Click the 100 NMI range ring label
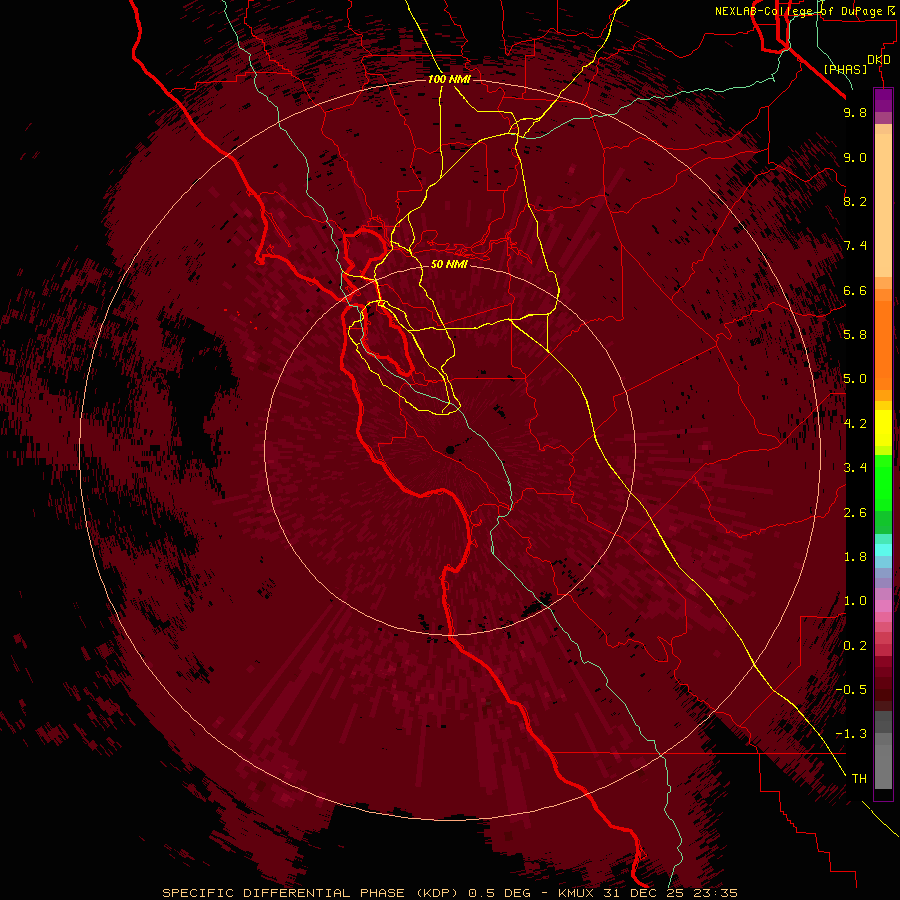This screenshot has width=900, height=900. [449, 79]
